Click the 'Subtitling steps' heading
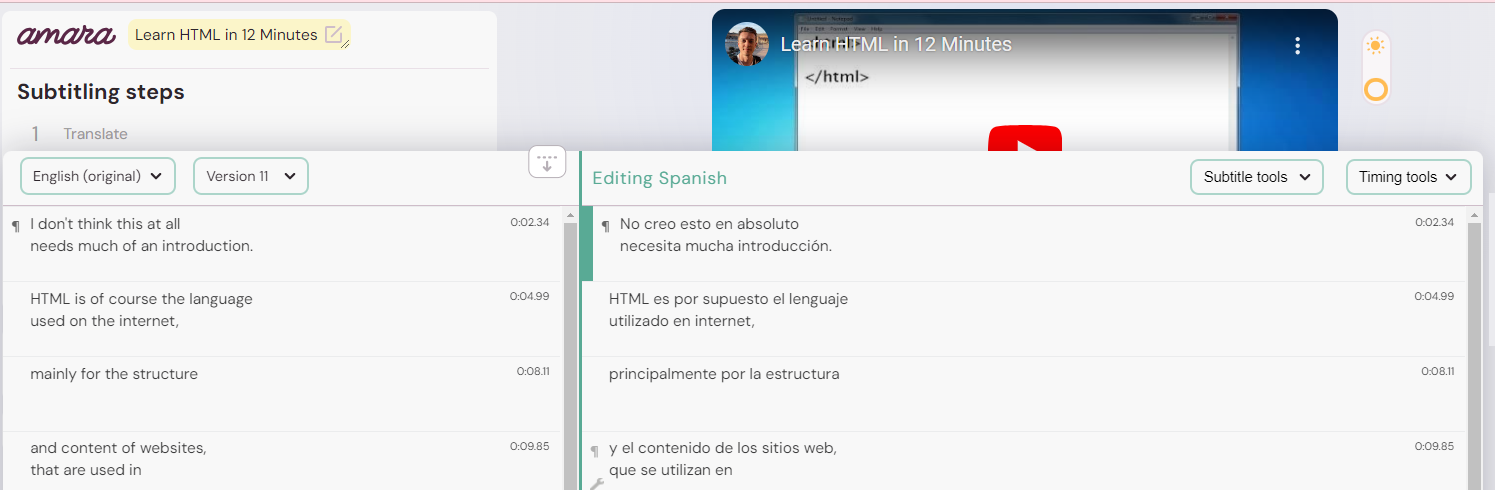Image resolution: width=1495 pixels, height=490 pixels. pos(101,92)
